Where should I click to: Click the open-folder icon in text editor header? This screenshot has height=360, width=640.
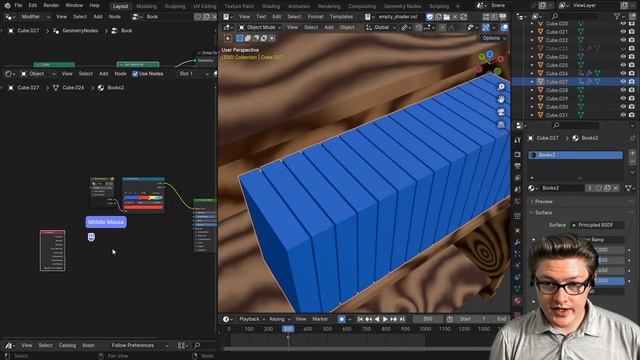tap(447, 17)
